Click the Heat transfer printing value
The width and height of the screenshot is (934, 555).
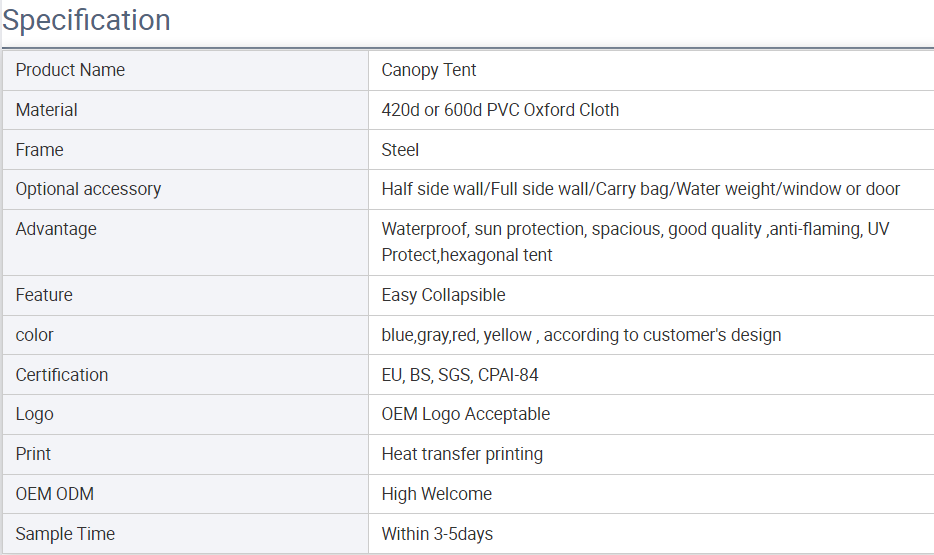click(462, 454)
